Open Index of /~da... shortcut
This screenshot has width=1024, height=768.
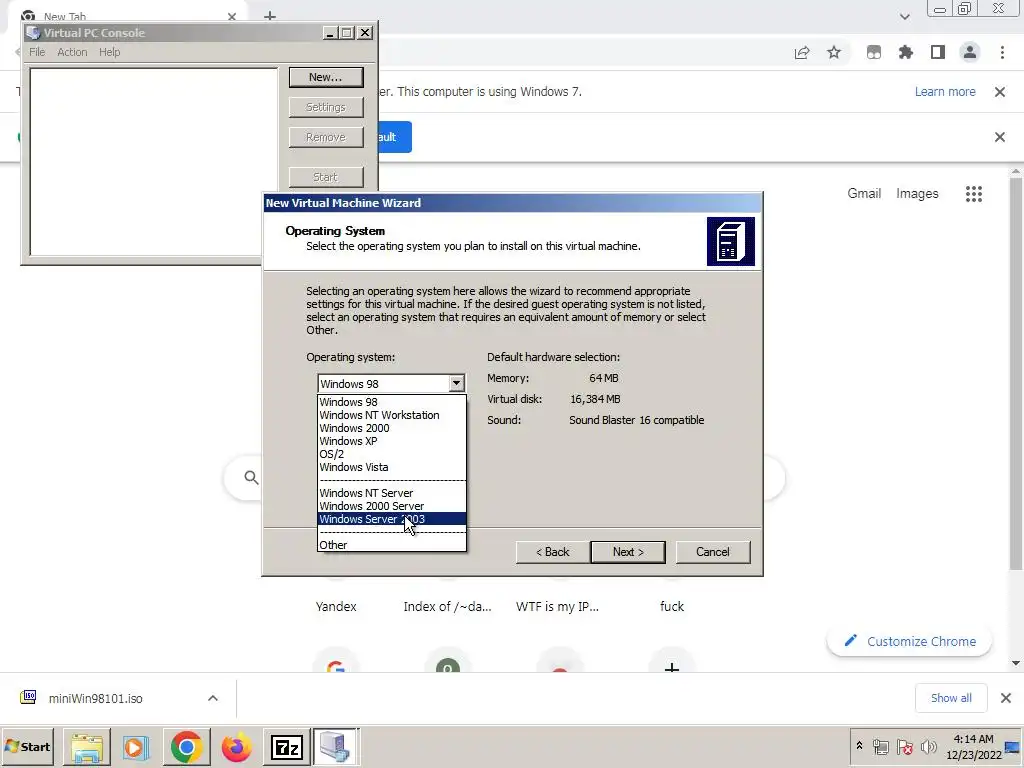pyautogui.click(x=447, y=607)
